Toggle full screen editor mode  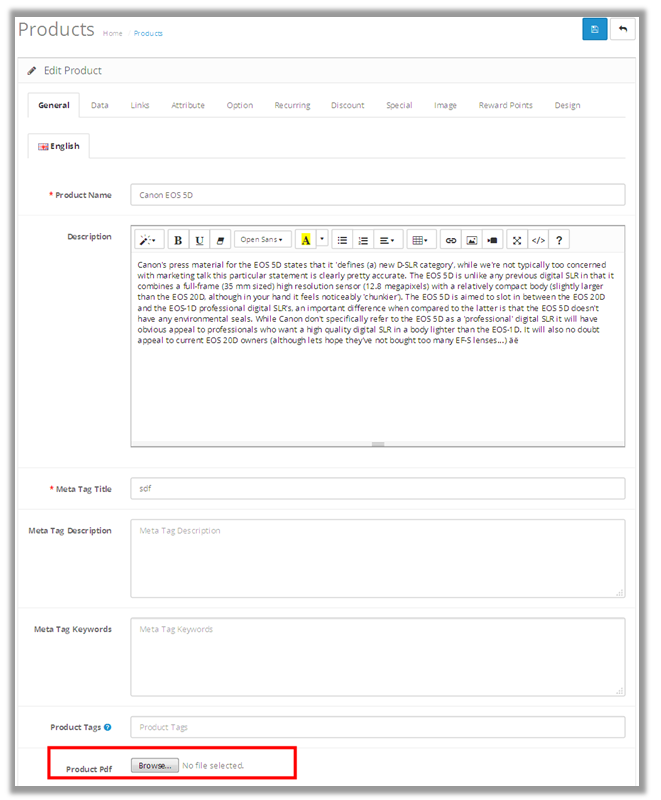(517, 240)
